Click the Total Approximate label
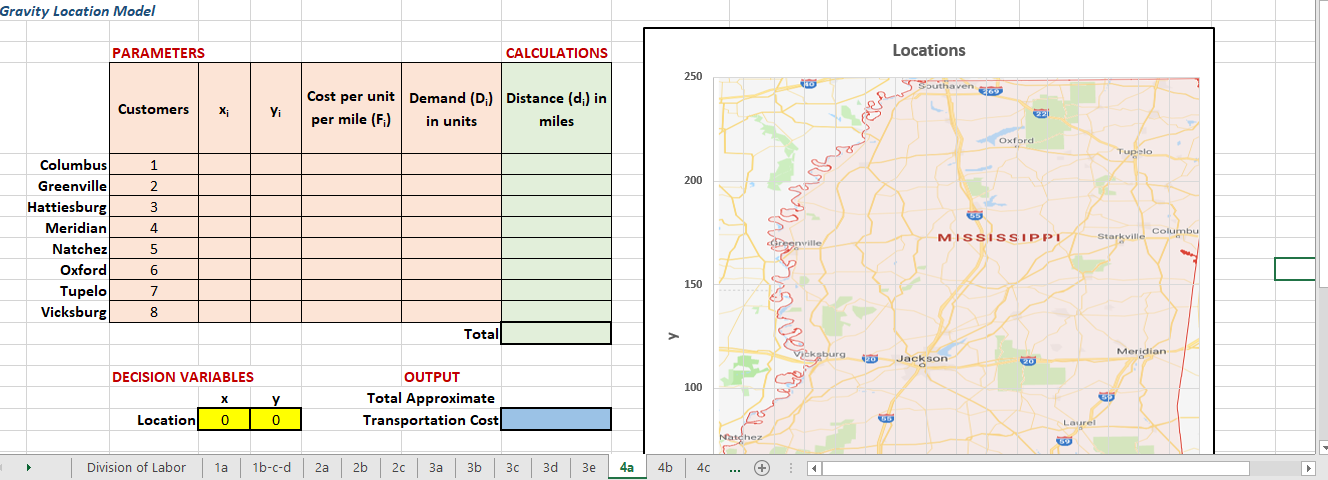1328x480 pixels. pos(431,398)
